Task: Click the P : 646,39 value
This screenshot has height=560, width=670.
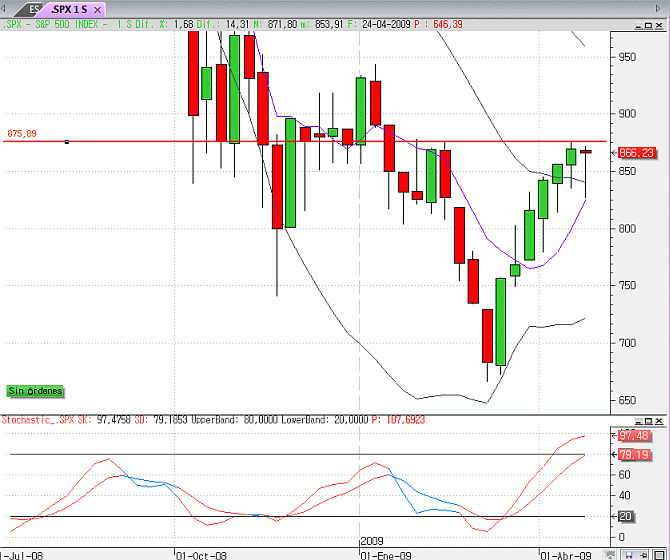Action: tap(438, 24)
